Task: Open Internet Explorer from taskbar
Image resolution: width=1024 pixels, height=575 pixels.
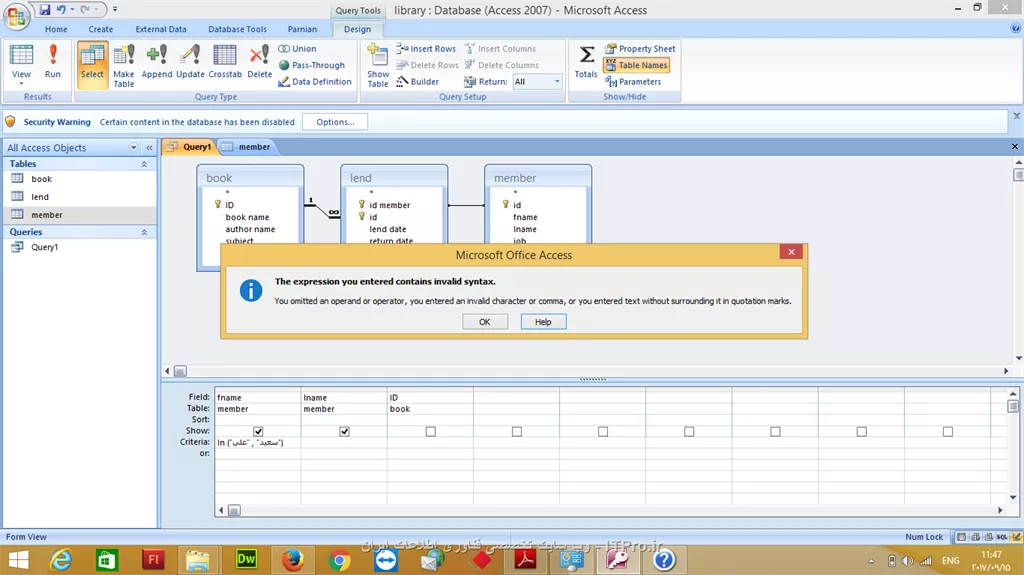Action: coord(61,560)
